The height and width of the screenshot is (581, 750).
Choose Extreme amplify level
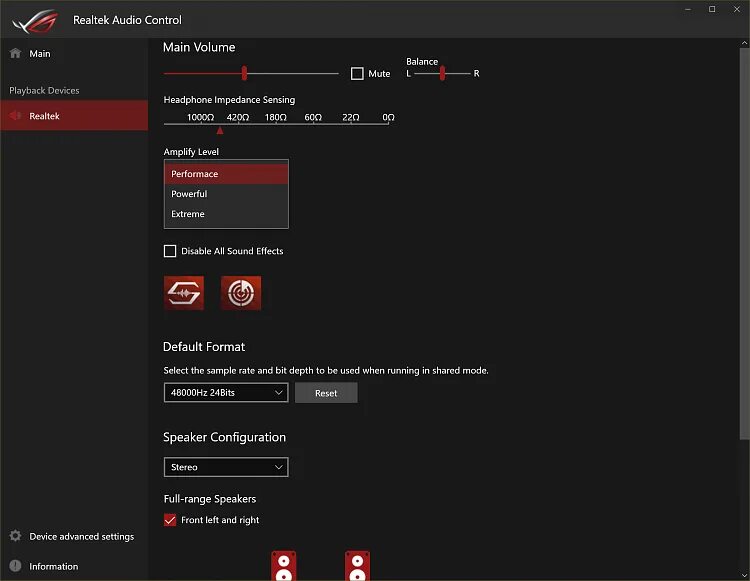coord(226,214)
